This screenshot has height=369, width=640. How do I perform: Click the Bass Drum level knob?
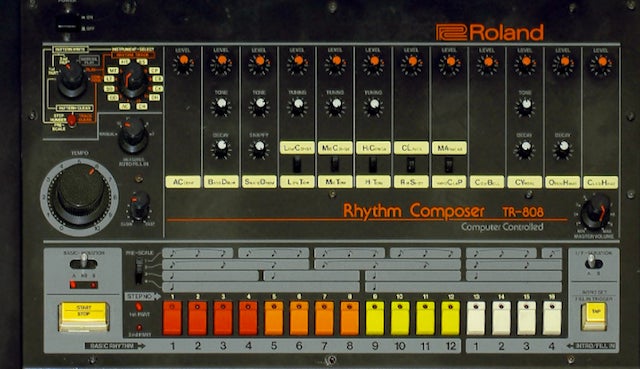[221, 64]
